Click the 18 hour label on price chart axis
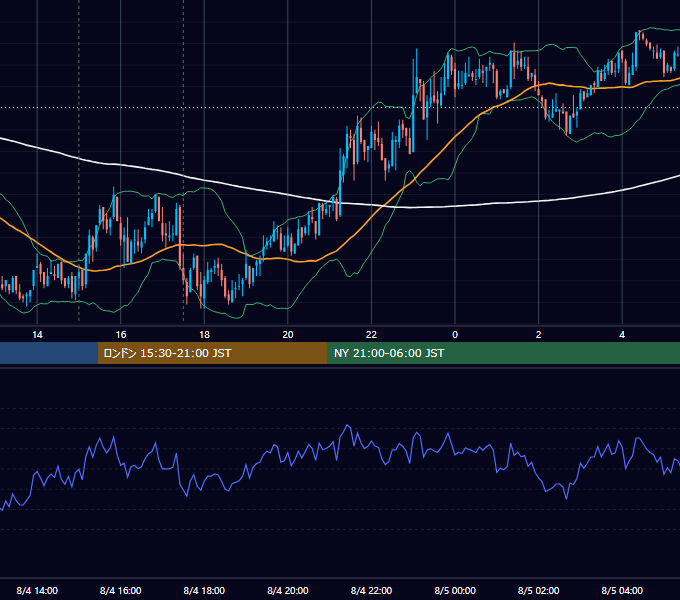This screenshot has width=680, height=600. pyautogui.click(x=204, y=335)
